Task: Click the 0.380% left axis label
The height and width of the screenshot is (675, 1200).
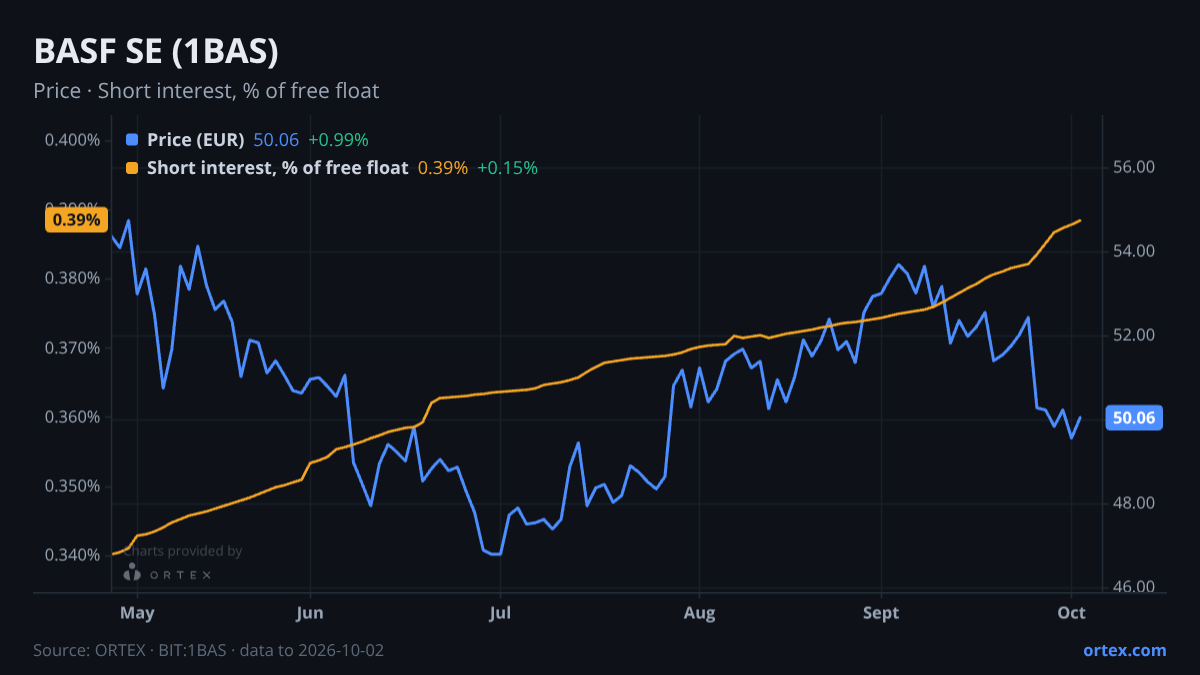Action: pos(72,278)
